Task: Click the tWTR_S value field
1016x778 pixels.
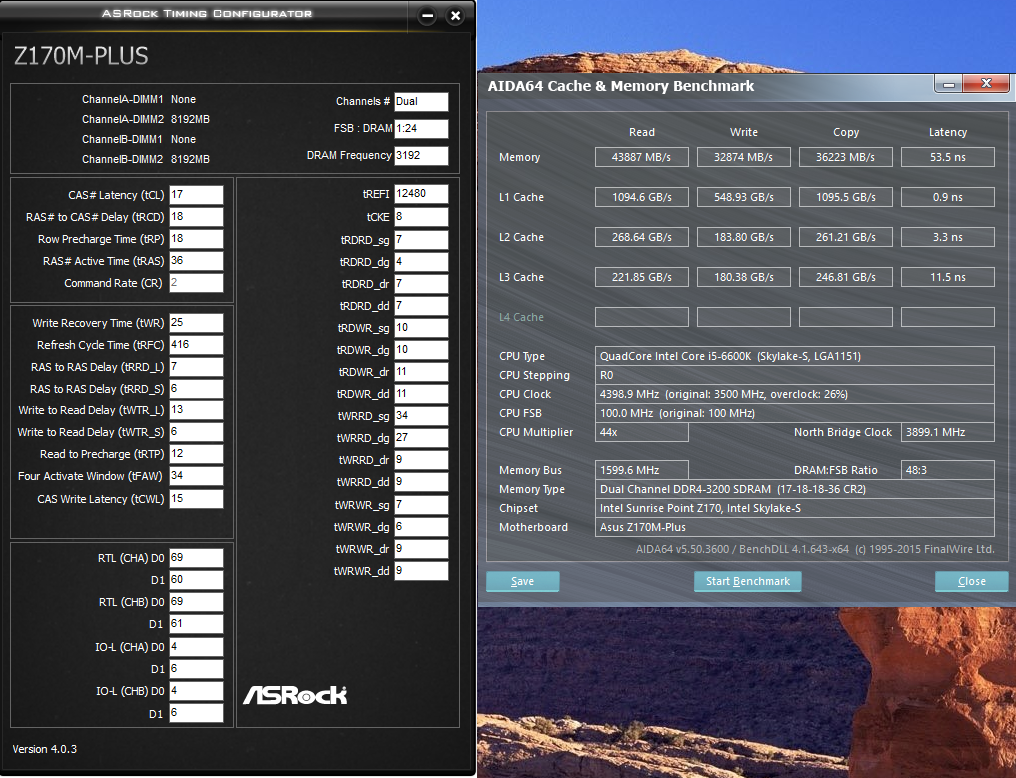Action: click(196, 432)
